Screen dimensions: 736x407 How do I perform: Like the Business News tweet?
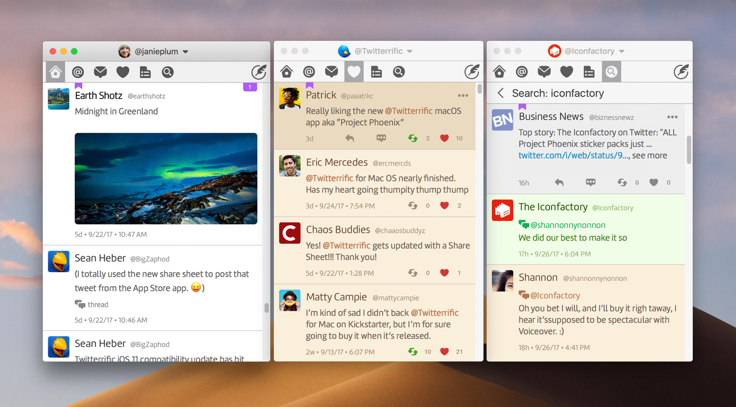(654, 183)
